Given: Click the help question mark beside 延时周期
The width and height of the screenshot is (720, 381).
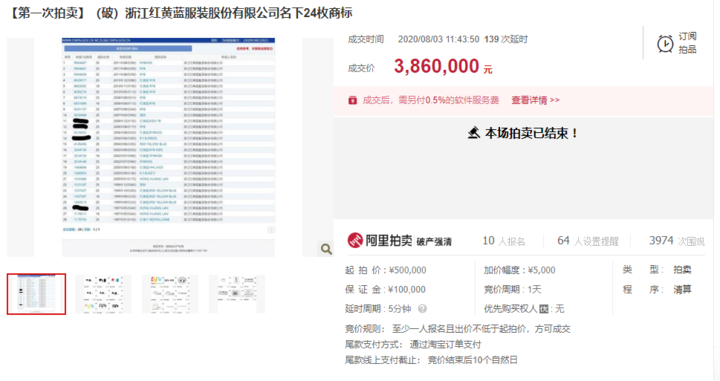Looking at the screenshot, I should (422, 308).
